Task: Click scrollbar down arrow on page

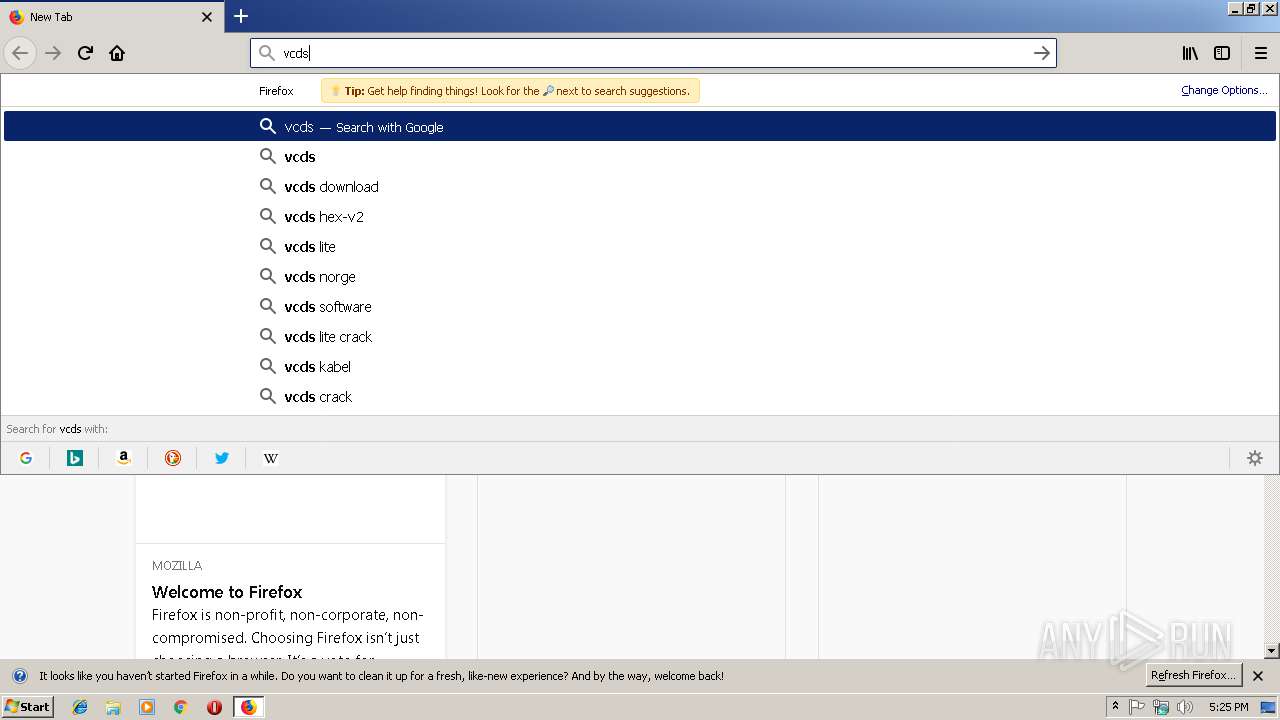Action: pyautogui.click(x=1272, y=651)
